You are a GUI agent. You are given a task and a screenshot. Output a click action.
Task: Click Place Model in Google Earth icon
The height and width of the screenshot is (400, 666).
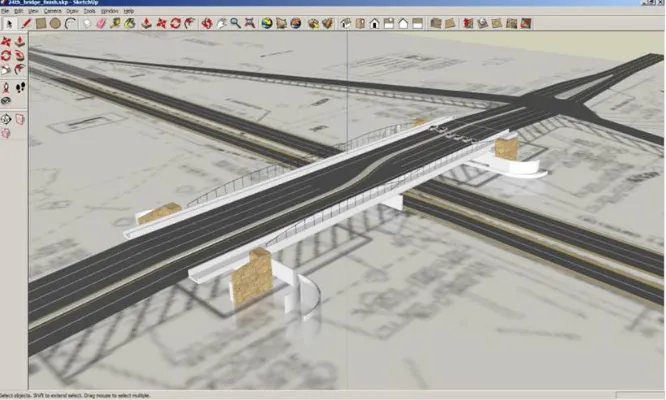point(296,24)
